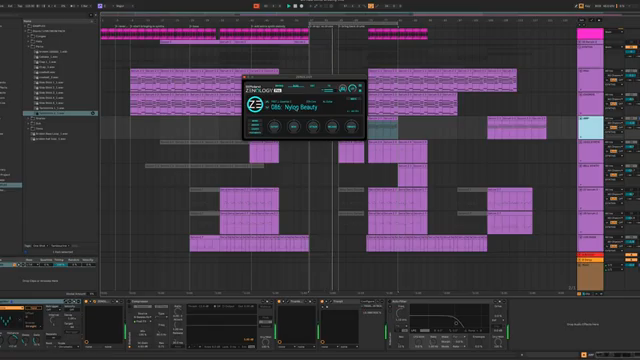This screenshot has width=640, height=360.
Task: Select the tempo value 110.00 field
Action: (30, 6)
